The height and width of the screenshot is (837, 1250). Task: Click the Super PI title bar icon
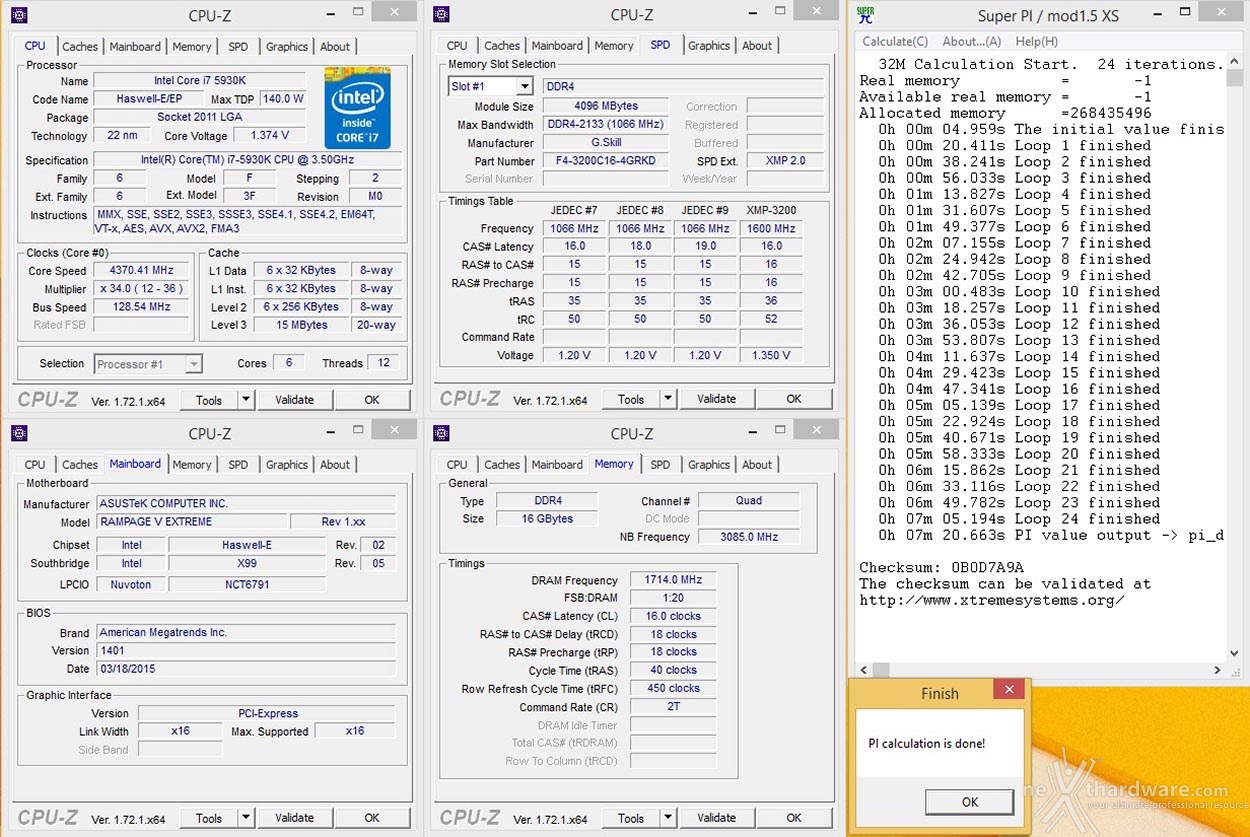pyautogui.click(x=865, y=15)
